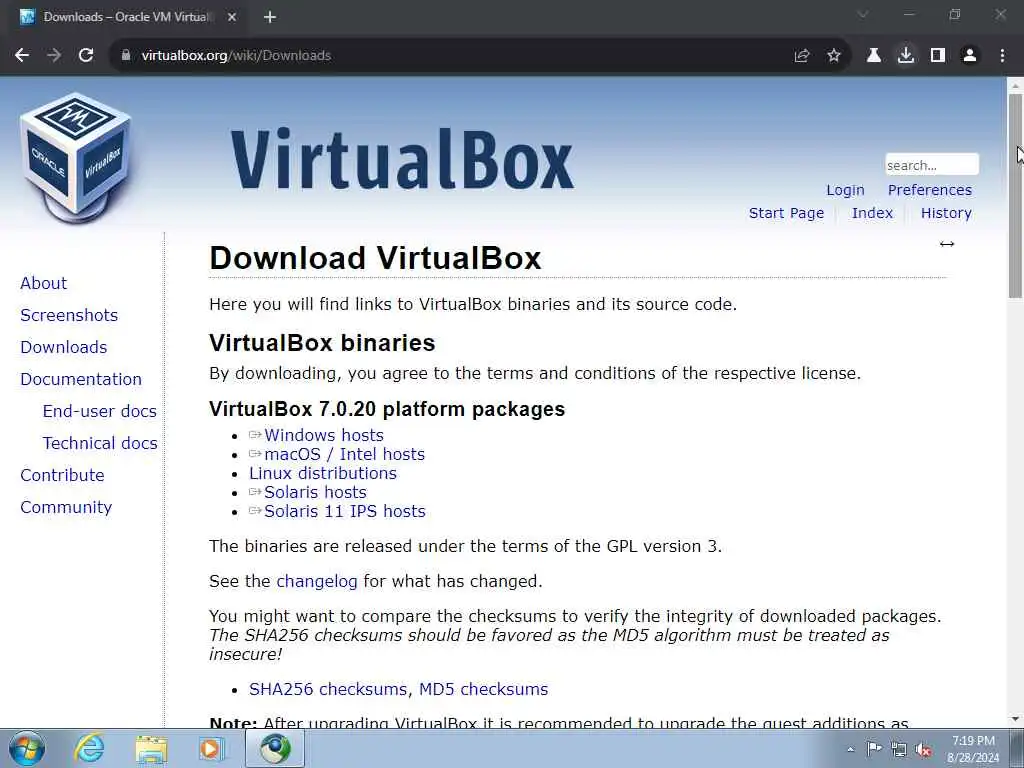This screenshot has width=1024, height=768.
Task: Open Screenshots in the sidebar
Action: (69, 315)
